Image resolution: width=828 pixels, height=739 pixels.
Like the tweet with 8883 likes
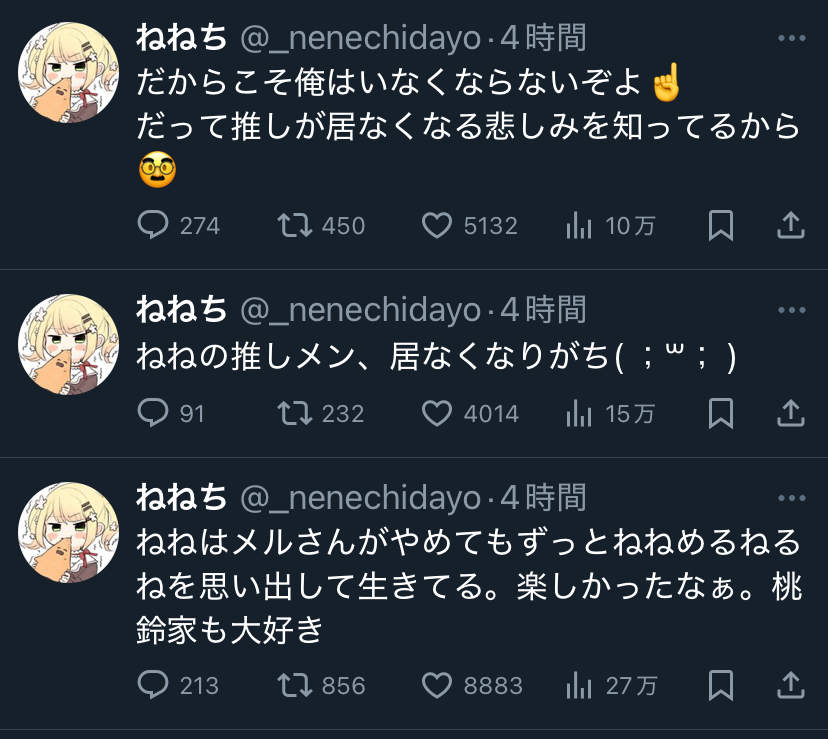click(437, 685)
